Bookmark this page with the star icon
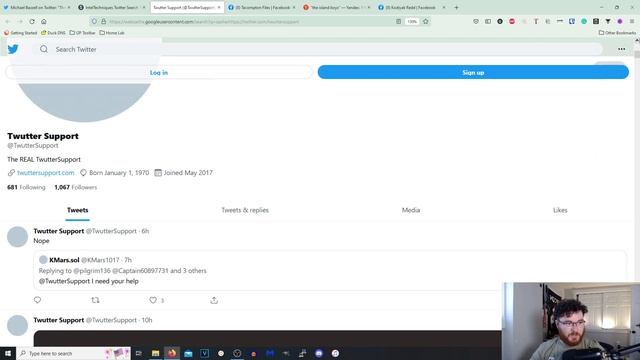The width and height of the screenshot is (640, 360). point(425,21)
